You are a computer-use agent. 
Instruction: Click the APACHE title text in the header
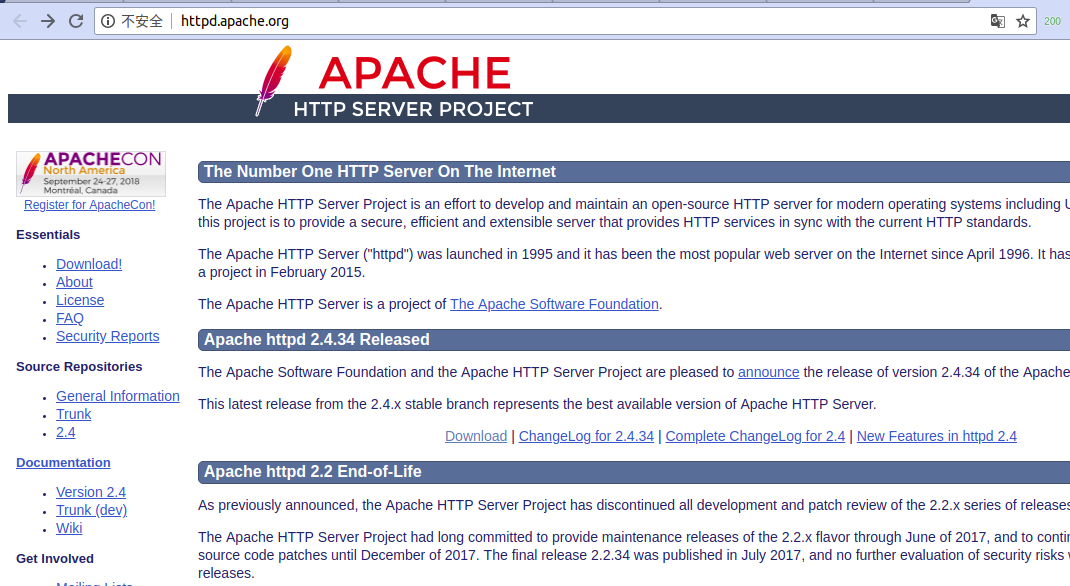point(415,73)
